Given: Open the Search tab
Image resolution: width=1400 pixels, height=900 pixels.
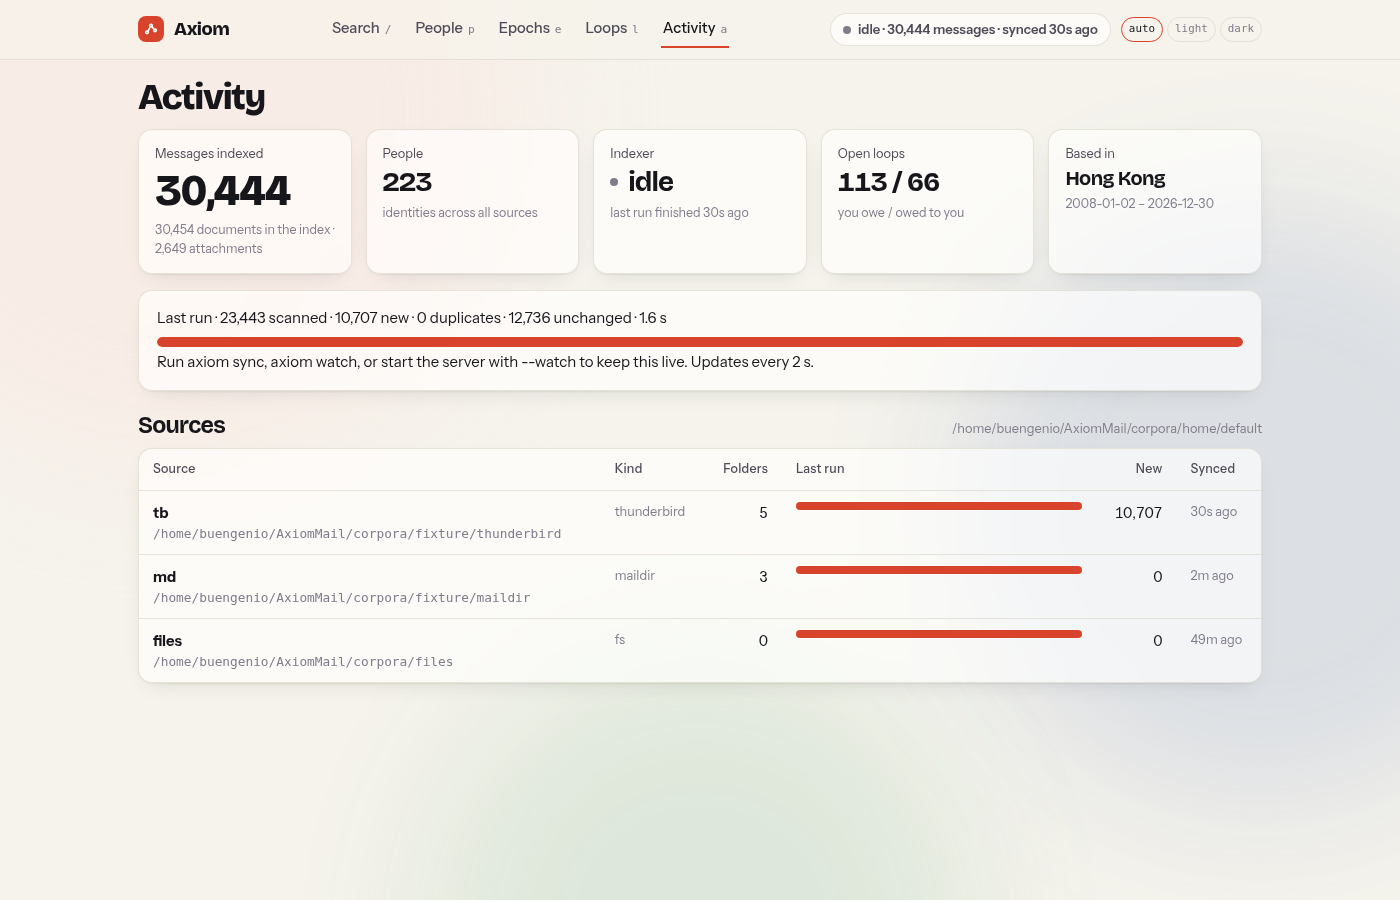Looking at the screenshot, I should click(x=361, y=28).
